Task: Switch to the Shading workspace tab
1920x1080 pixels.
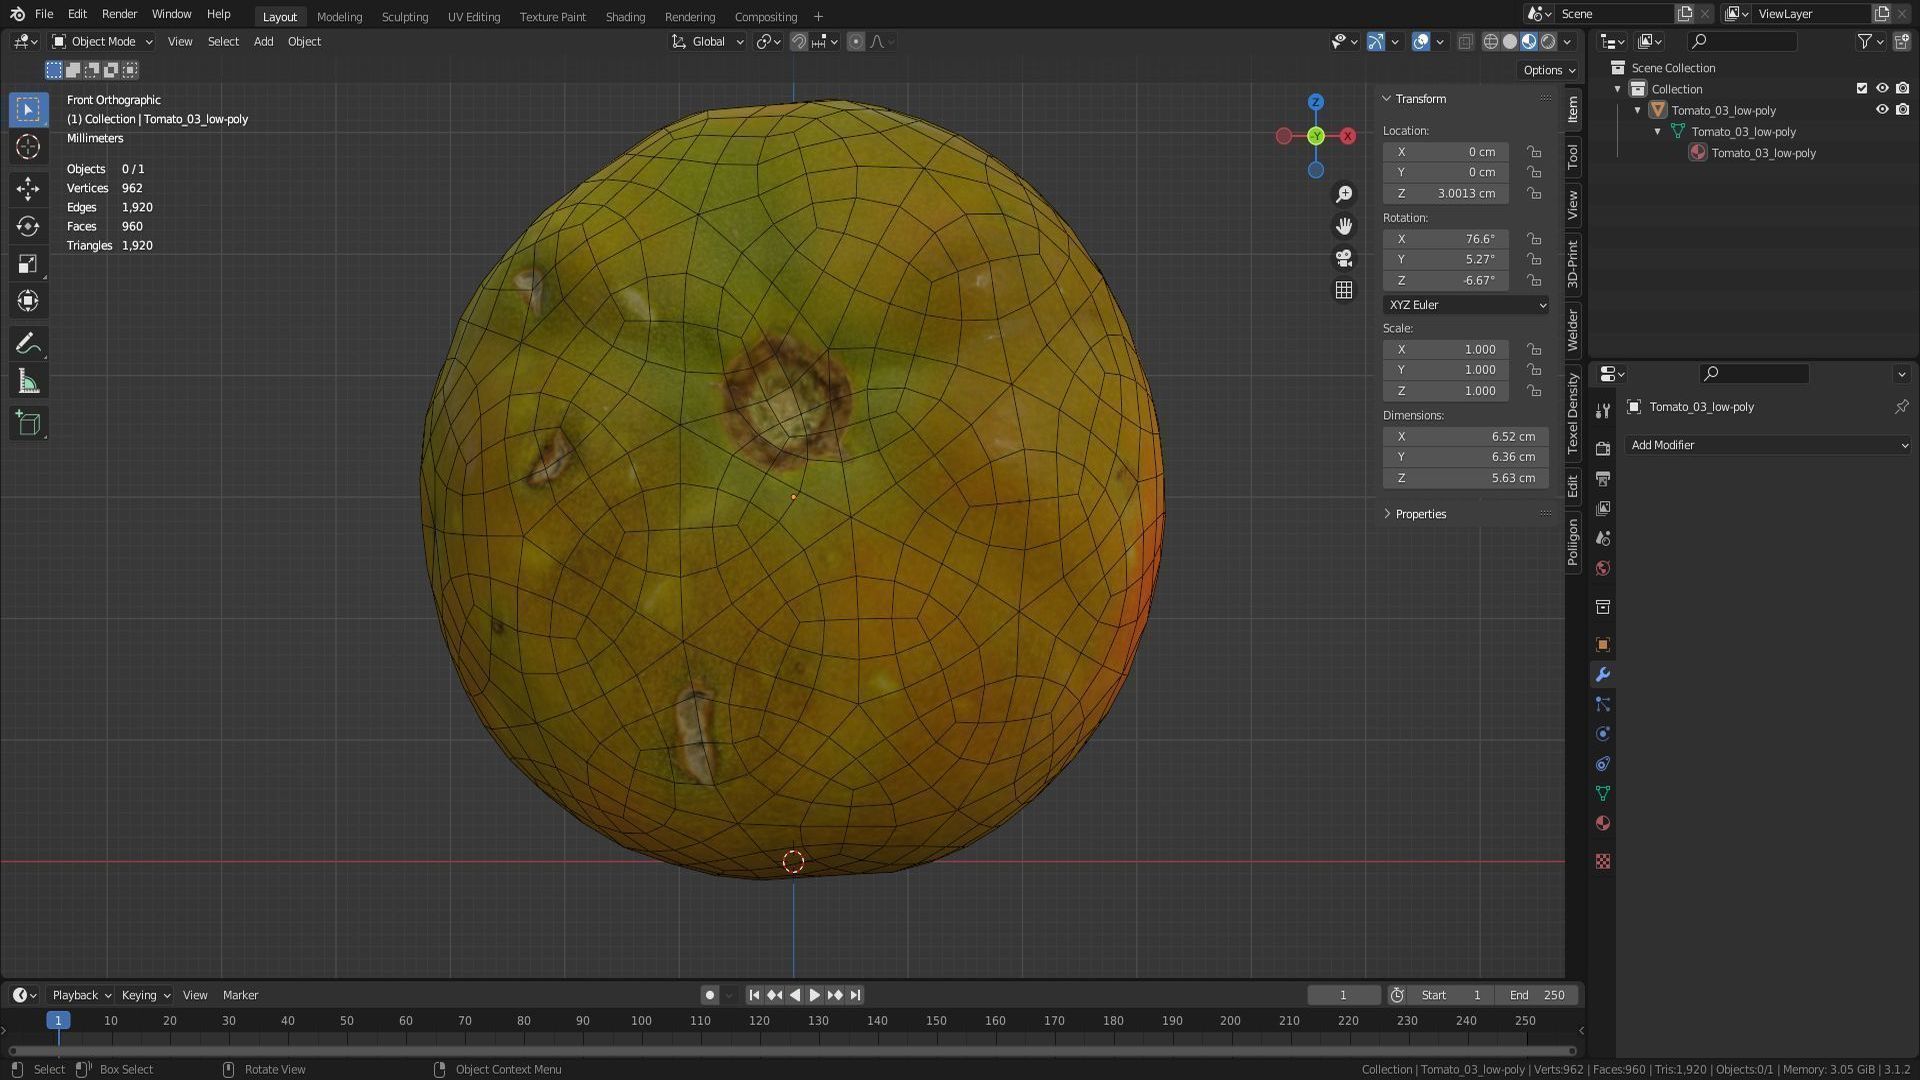Action: (x=626, y=17)
